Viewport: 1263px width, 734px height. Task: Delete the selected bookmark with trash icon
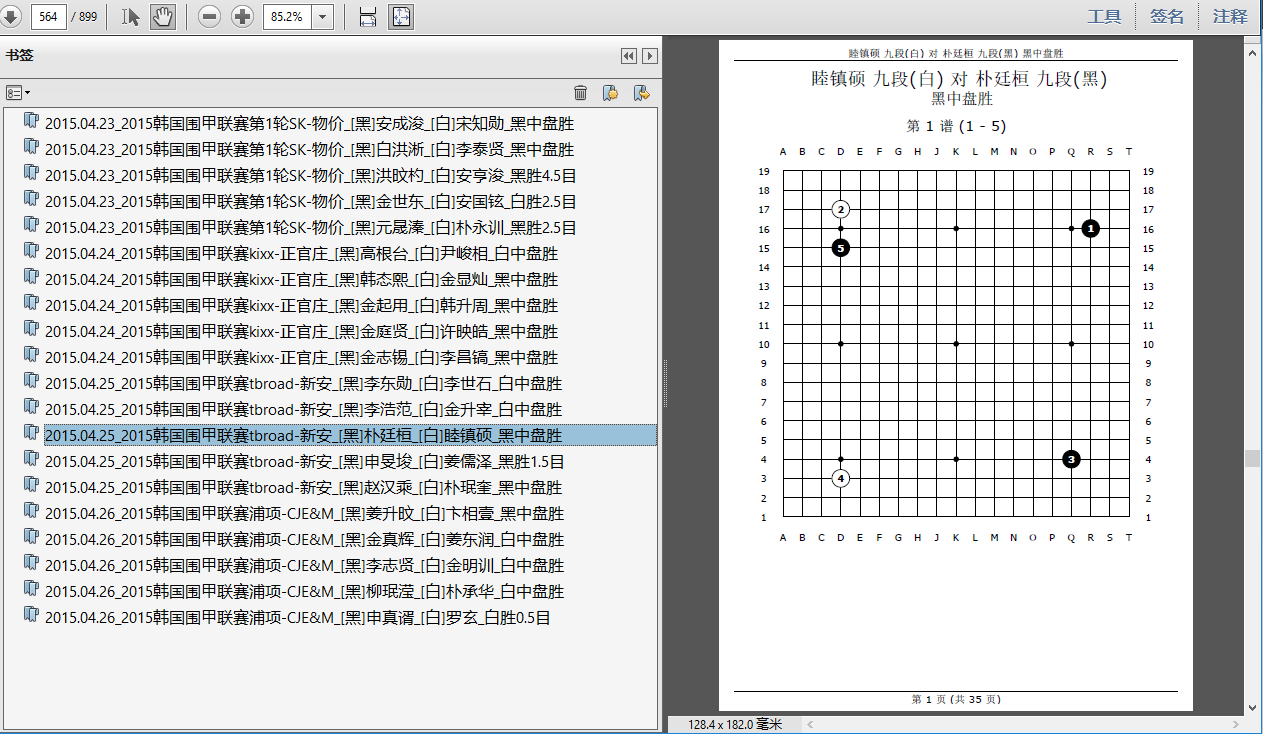point(580,93)
